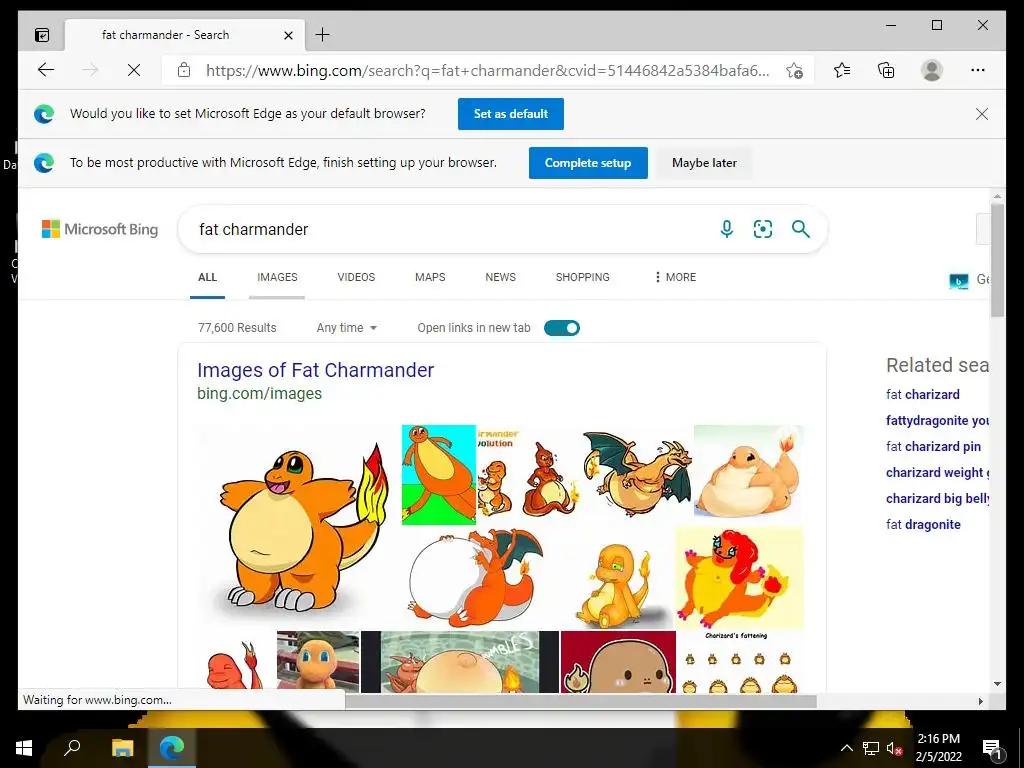The image size is (1024, 768).
Task: Open the flying Charizard image thumbnail
Action: [x=637, y=474]
